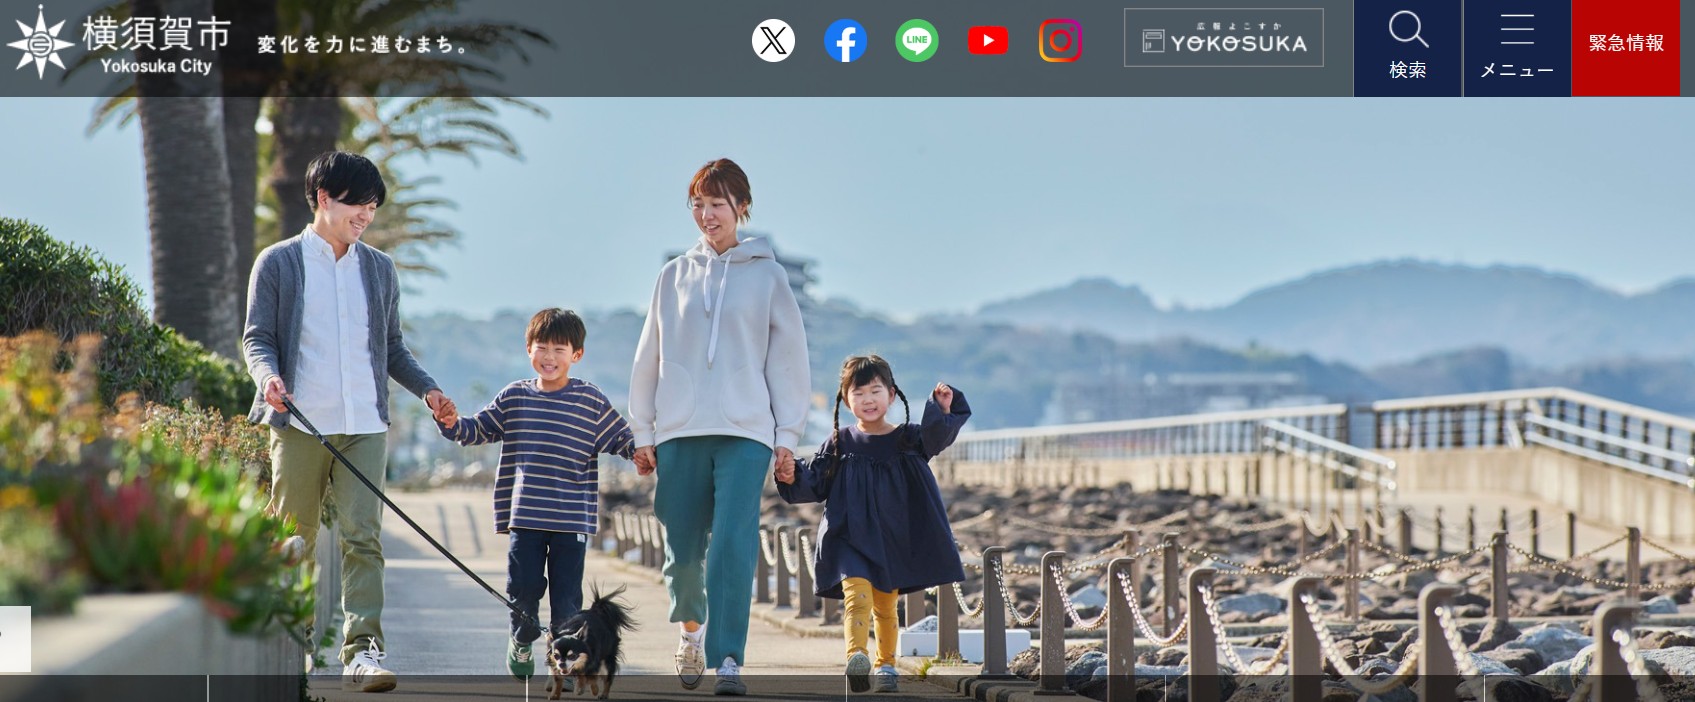Open the Instagram profile icon
1695x702 pixels.
tap(1060, 41)
